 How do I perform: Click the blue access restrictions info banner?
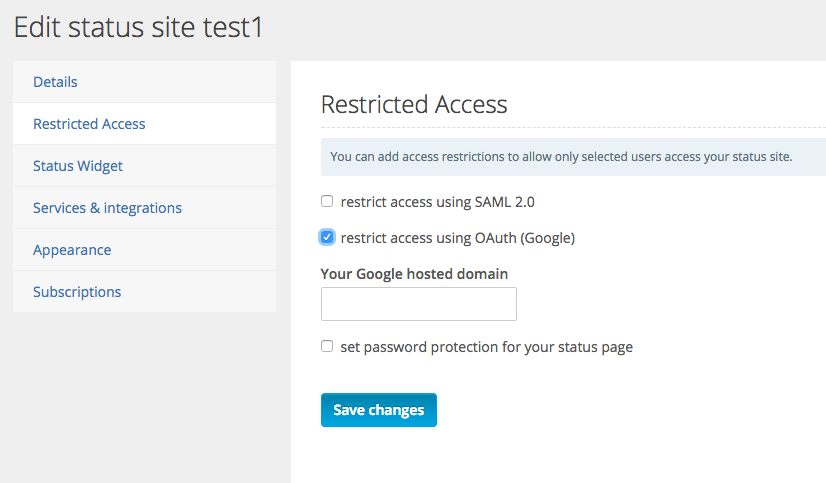pyautogui.click(x=573, y=157)
